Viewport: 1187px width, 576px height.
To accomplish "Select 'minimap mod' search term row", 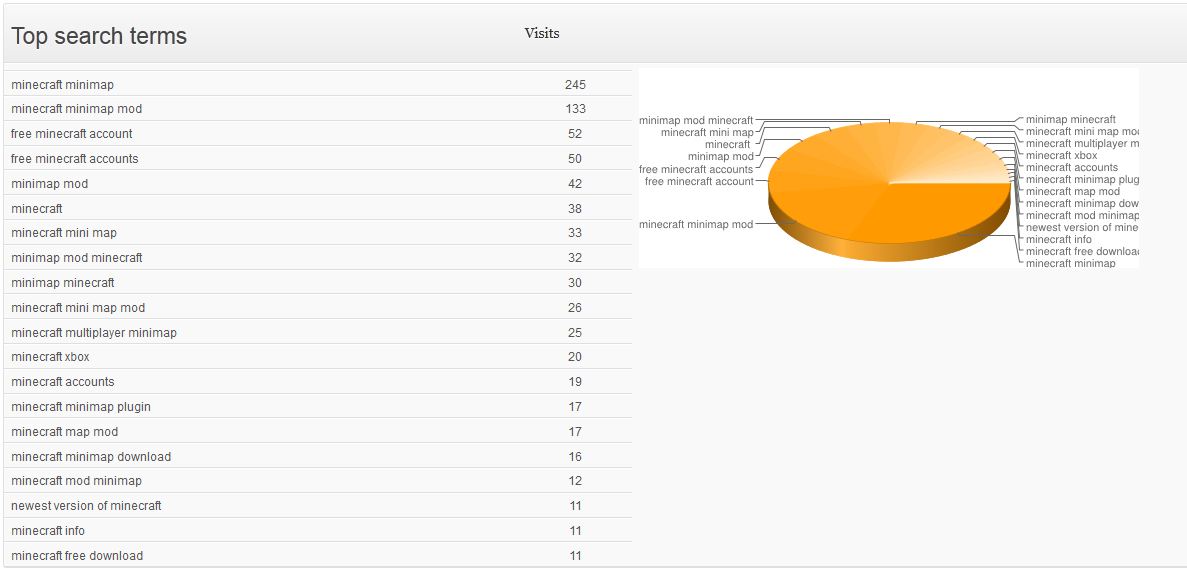I will (x=317, y=183).
